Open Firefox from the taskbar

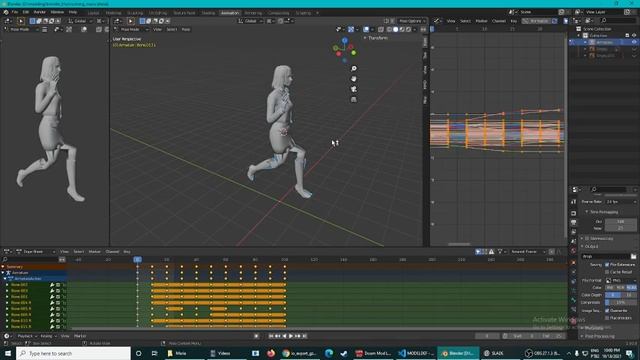point(271,353)
